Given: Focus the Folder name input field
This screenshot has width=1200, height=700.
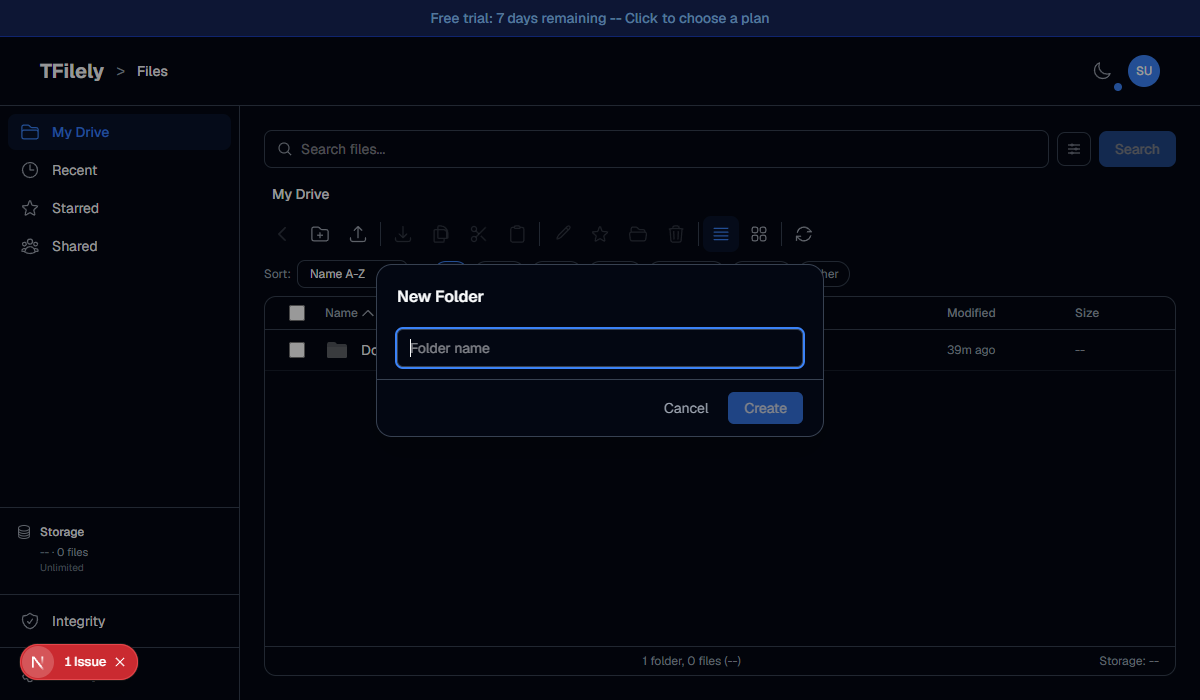Looking at the screenshot, I should (x=600, y=348).
